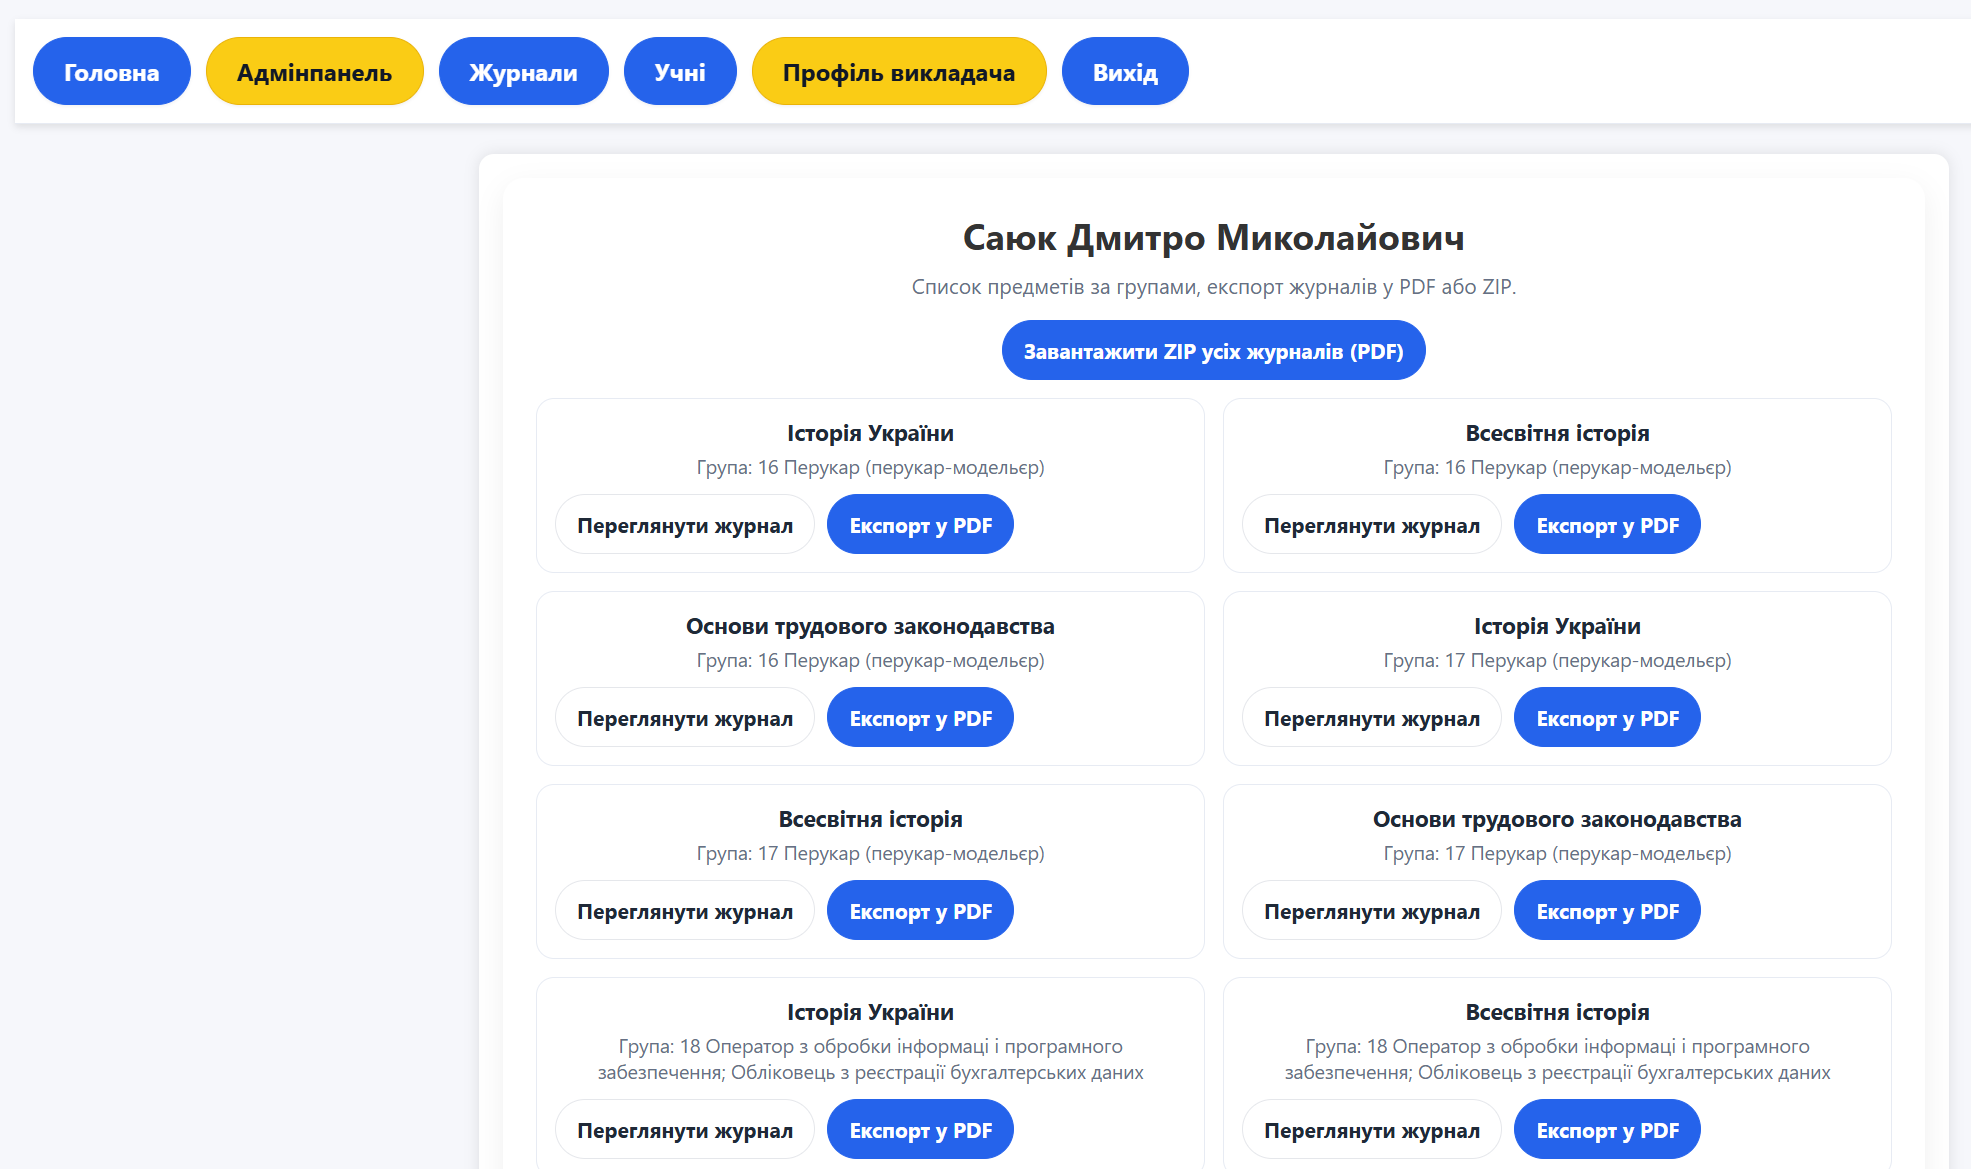This screenshot has width=1971, height=1169.
Task: View journal for Історія України group 16 Перукар
Action: click(x=684, y=523)
